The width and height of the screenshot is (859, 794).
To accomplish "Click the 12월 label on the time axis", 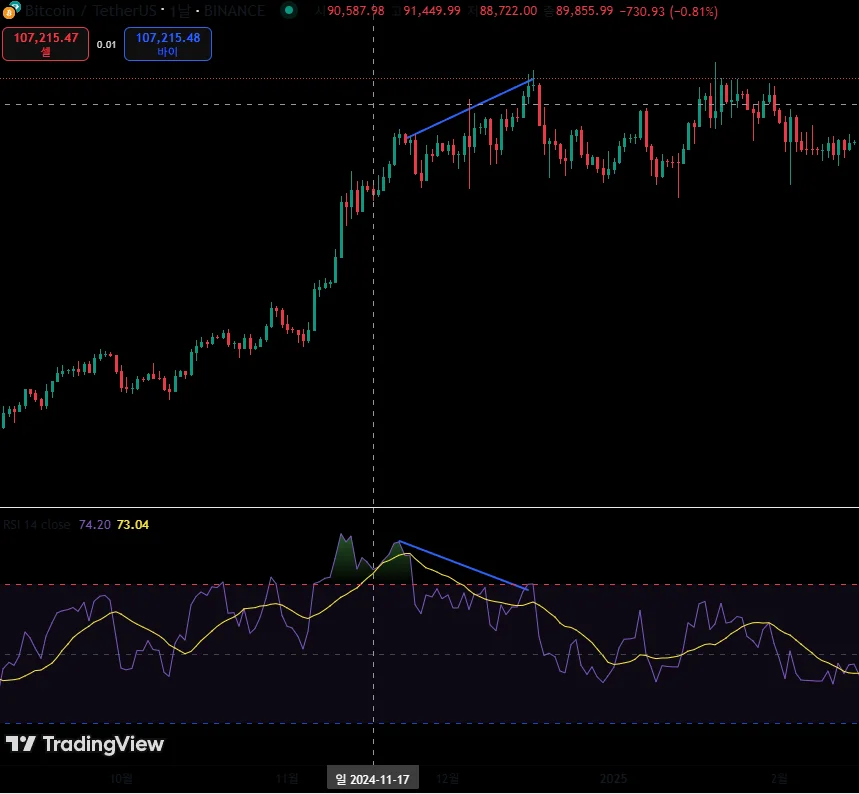I will 448,779.
